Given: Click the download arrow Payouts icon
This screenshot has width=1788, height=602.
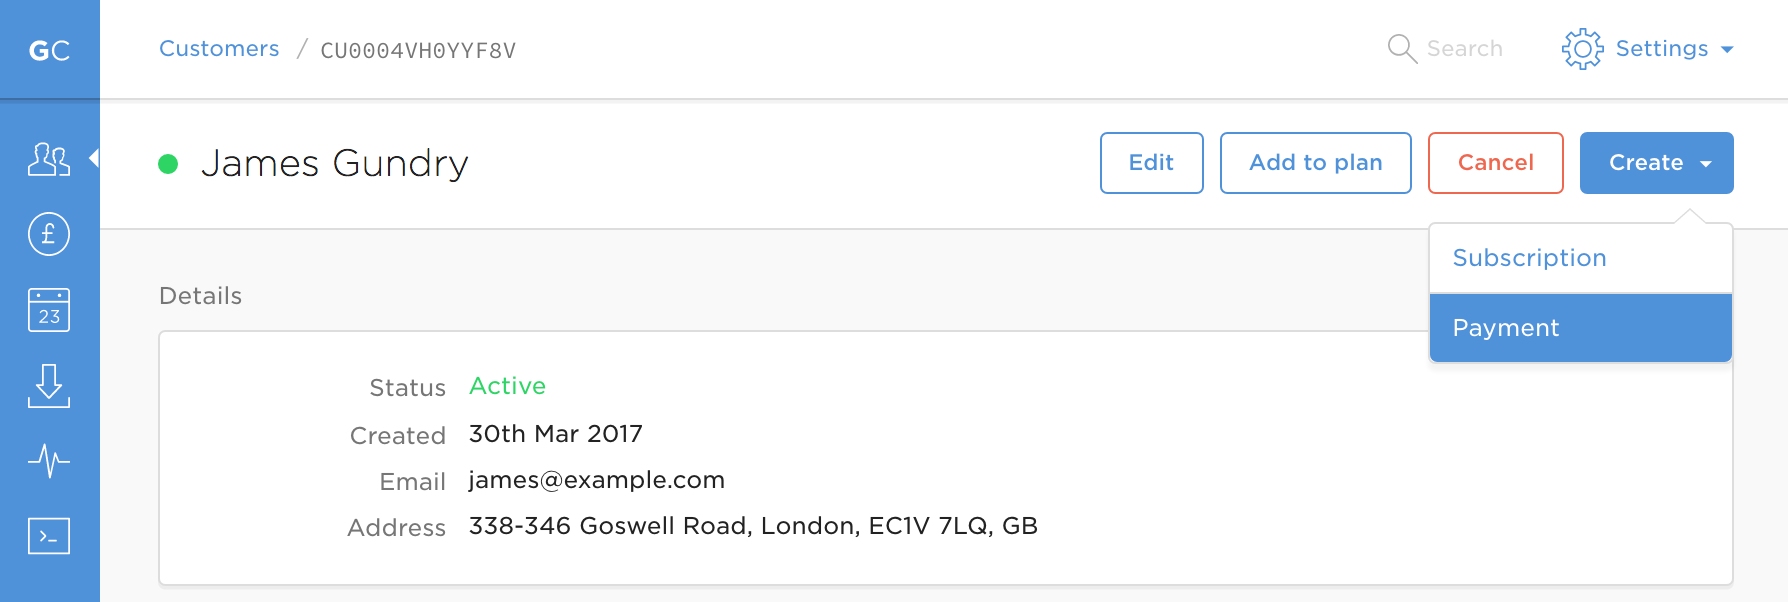Looking at the screenshot, I should (49, 386).
